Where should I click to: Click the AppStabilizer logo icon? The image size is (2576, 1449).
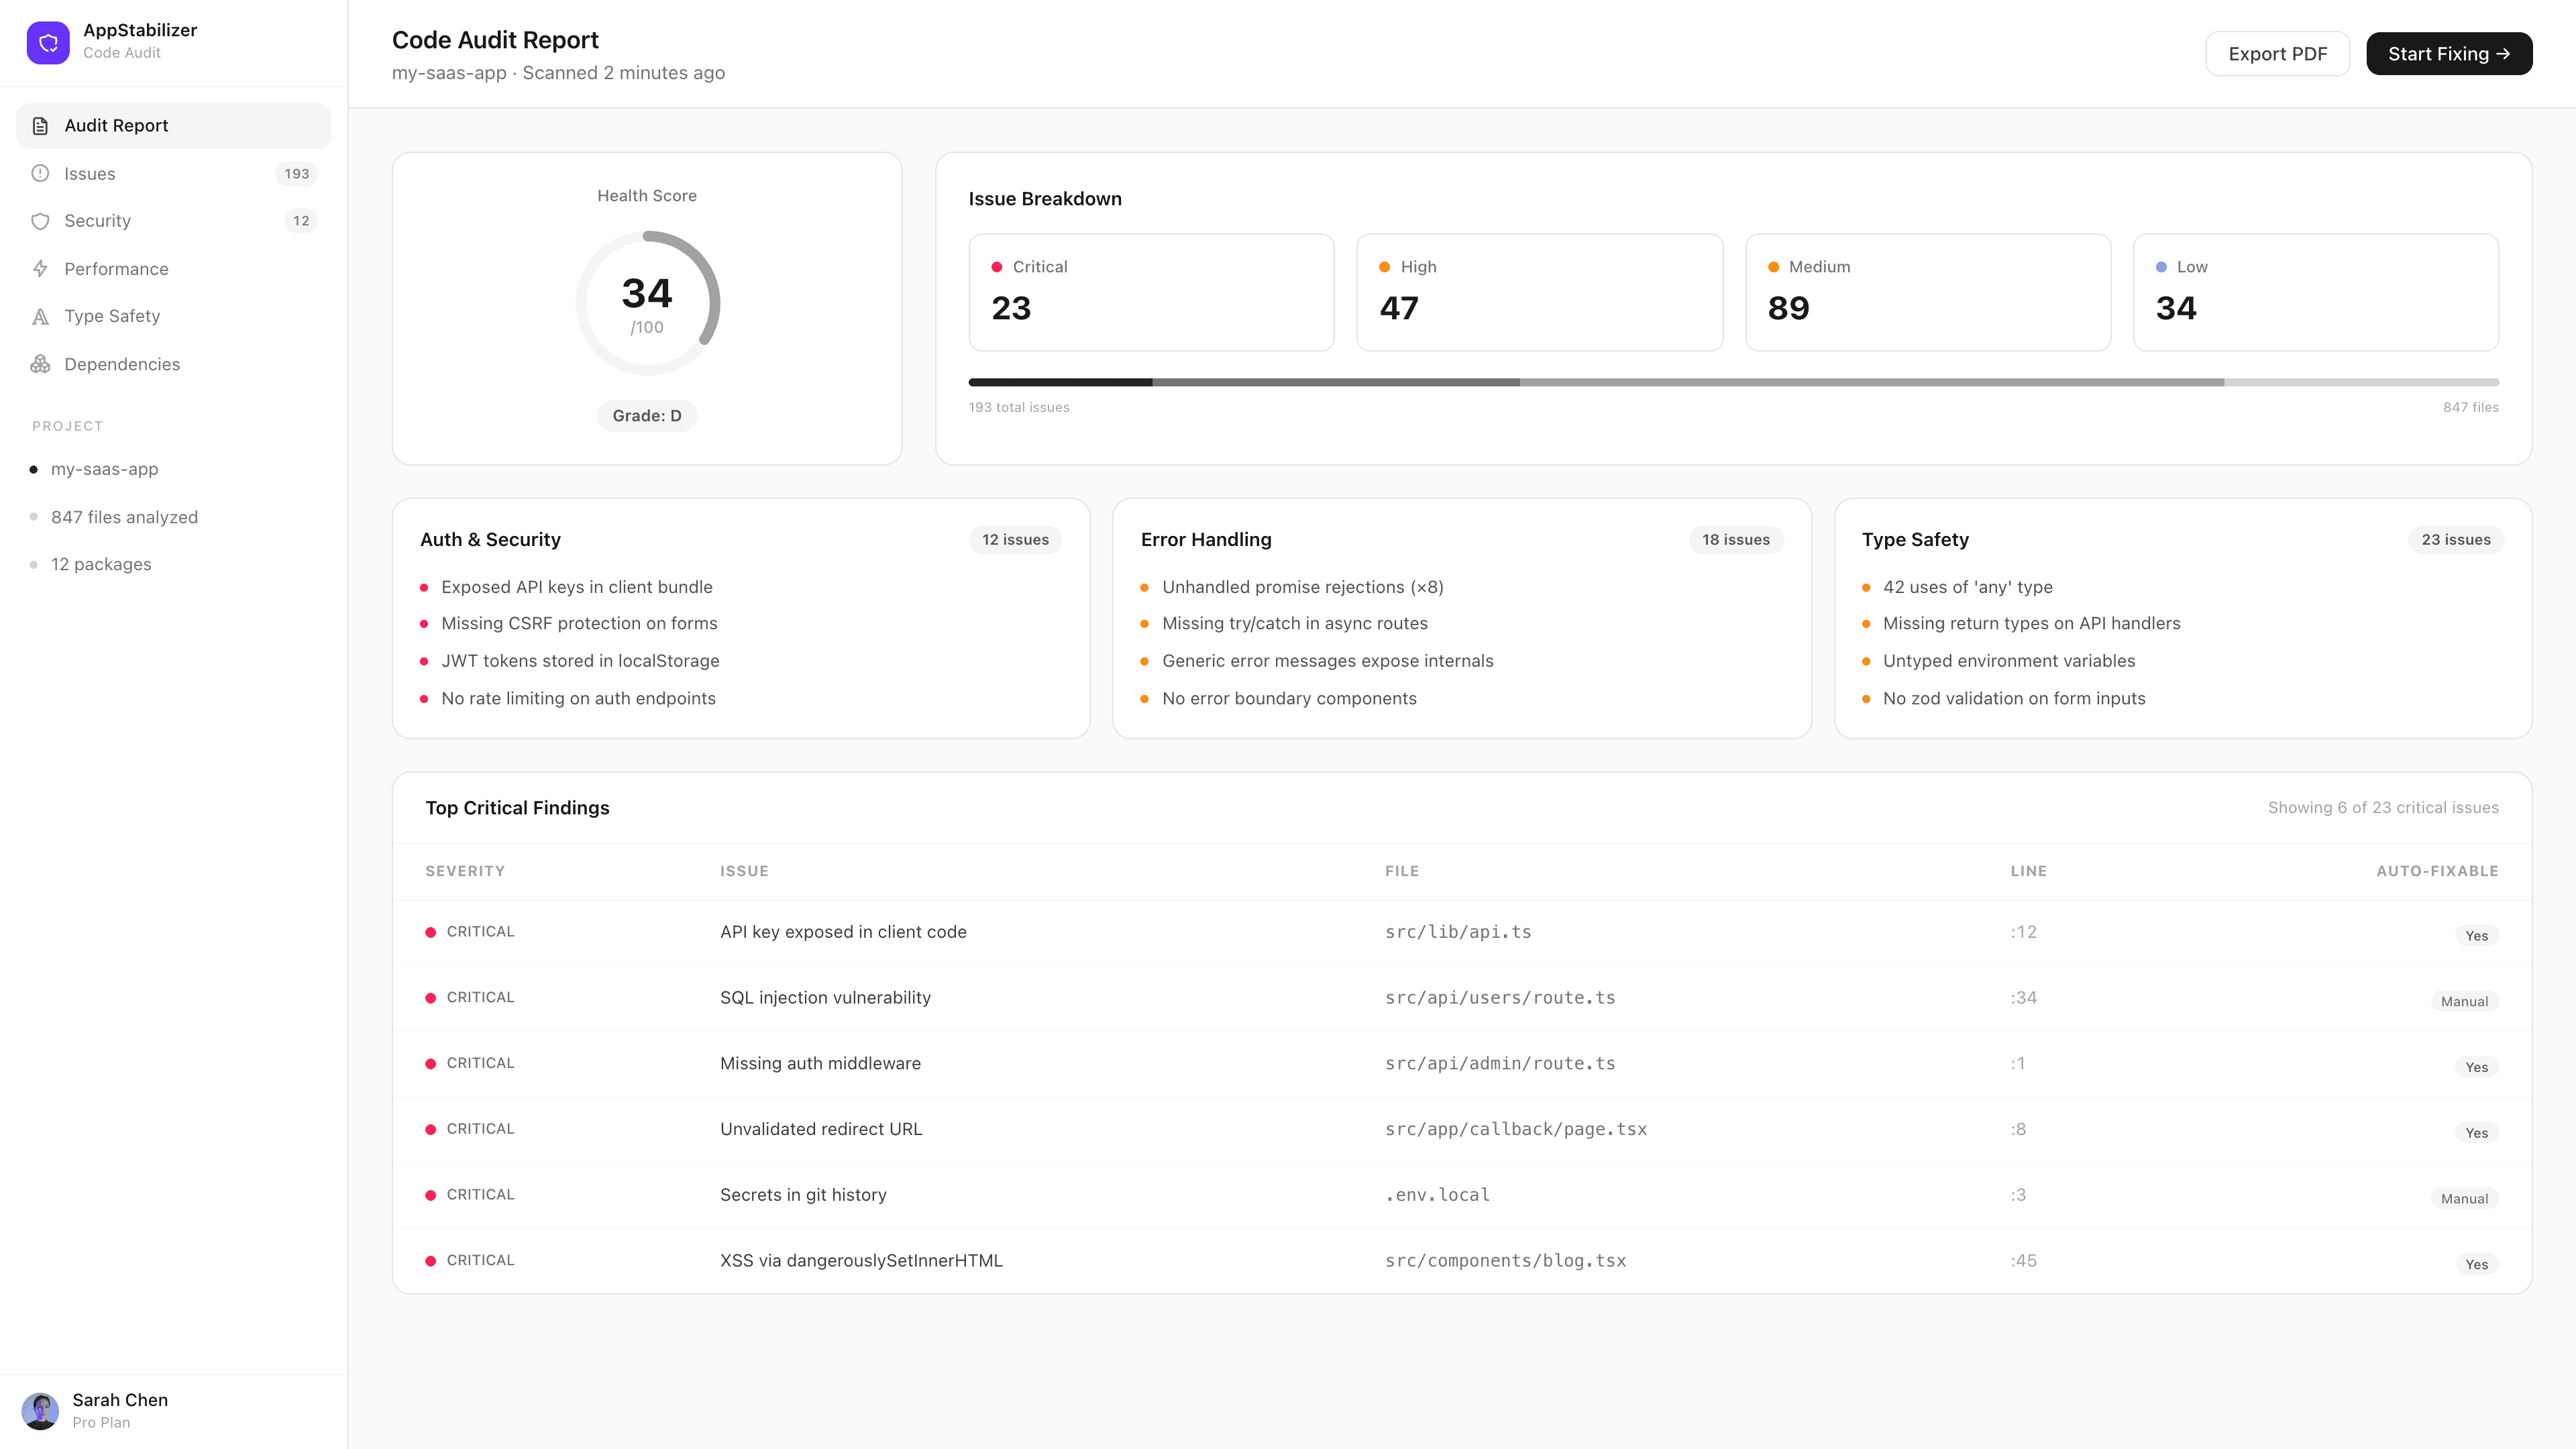[x=48, y=42]
